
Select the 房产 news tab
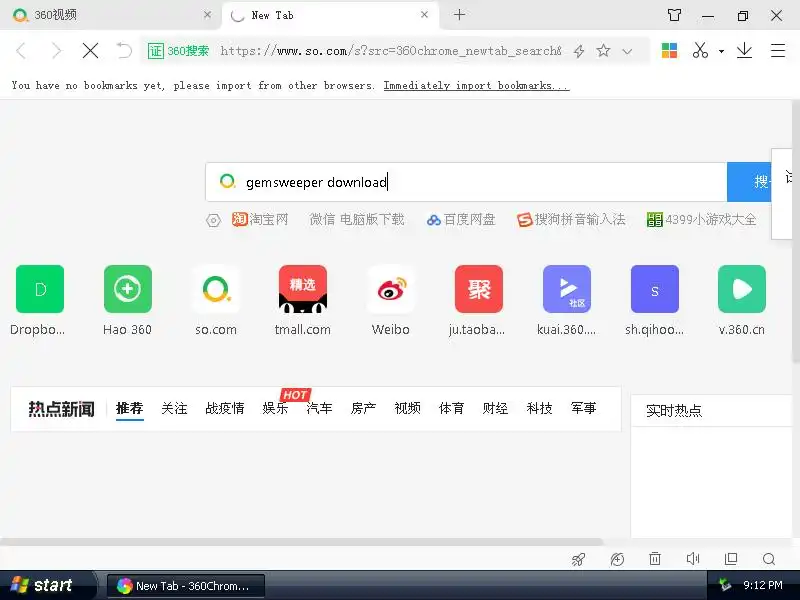363,408
